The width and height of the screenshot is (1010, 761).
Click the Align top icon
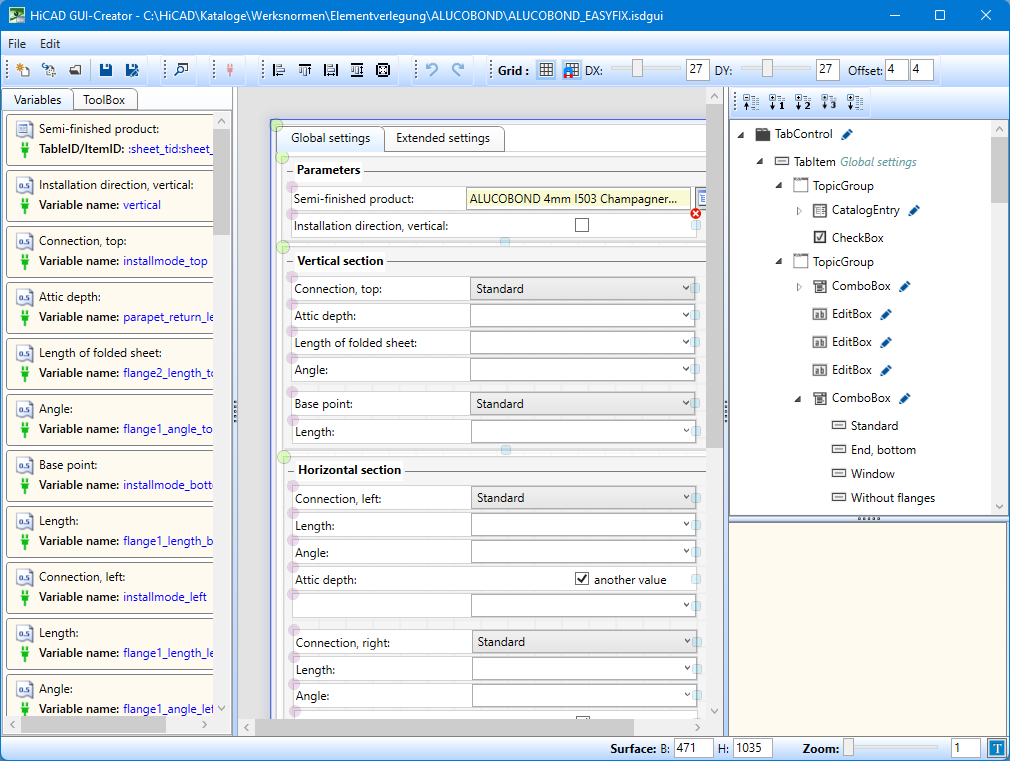click(x=305, y=70)
